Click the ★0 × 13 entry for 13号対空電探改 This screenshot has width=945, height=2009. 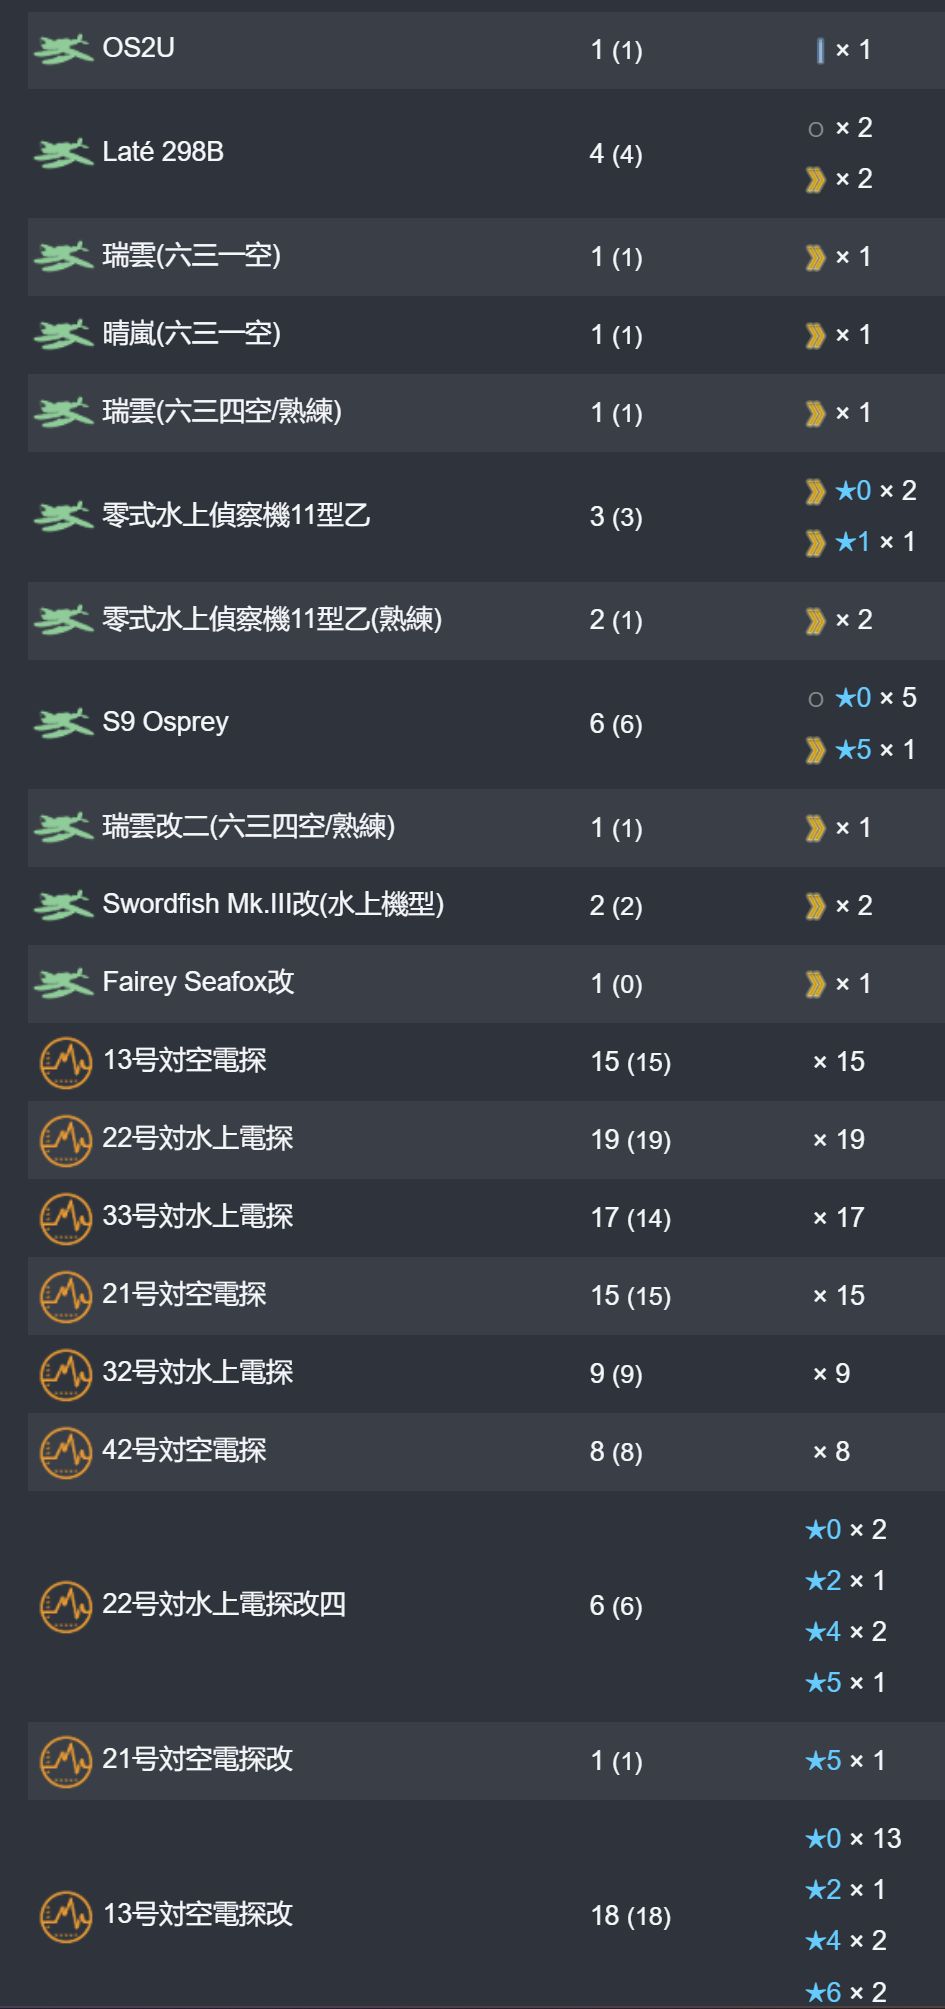pos(853,1838)
